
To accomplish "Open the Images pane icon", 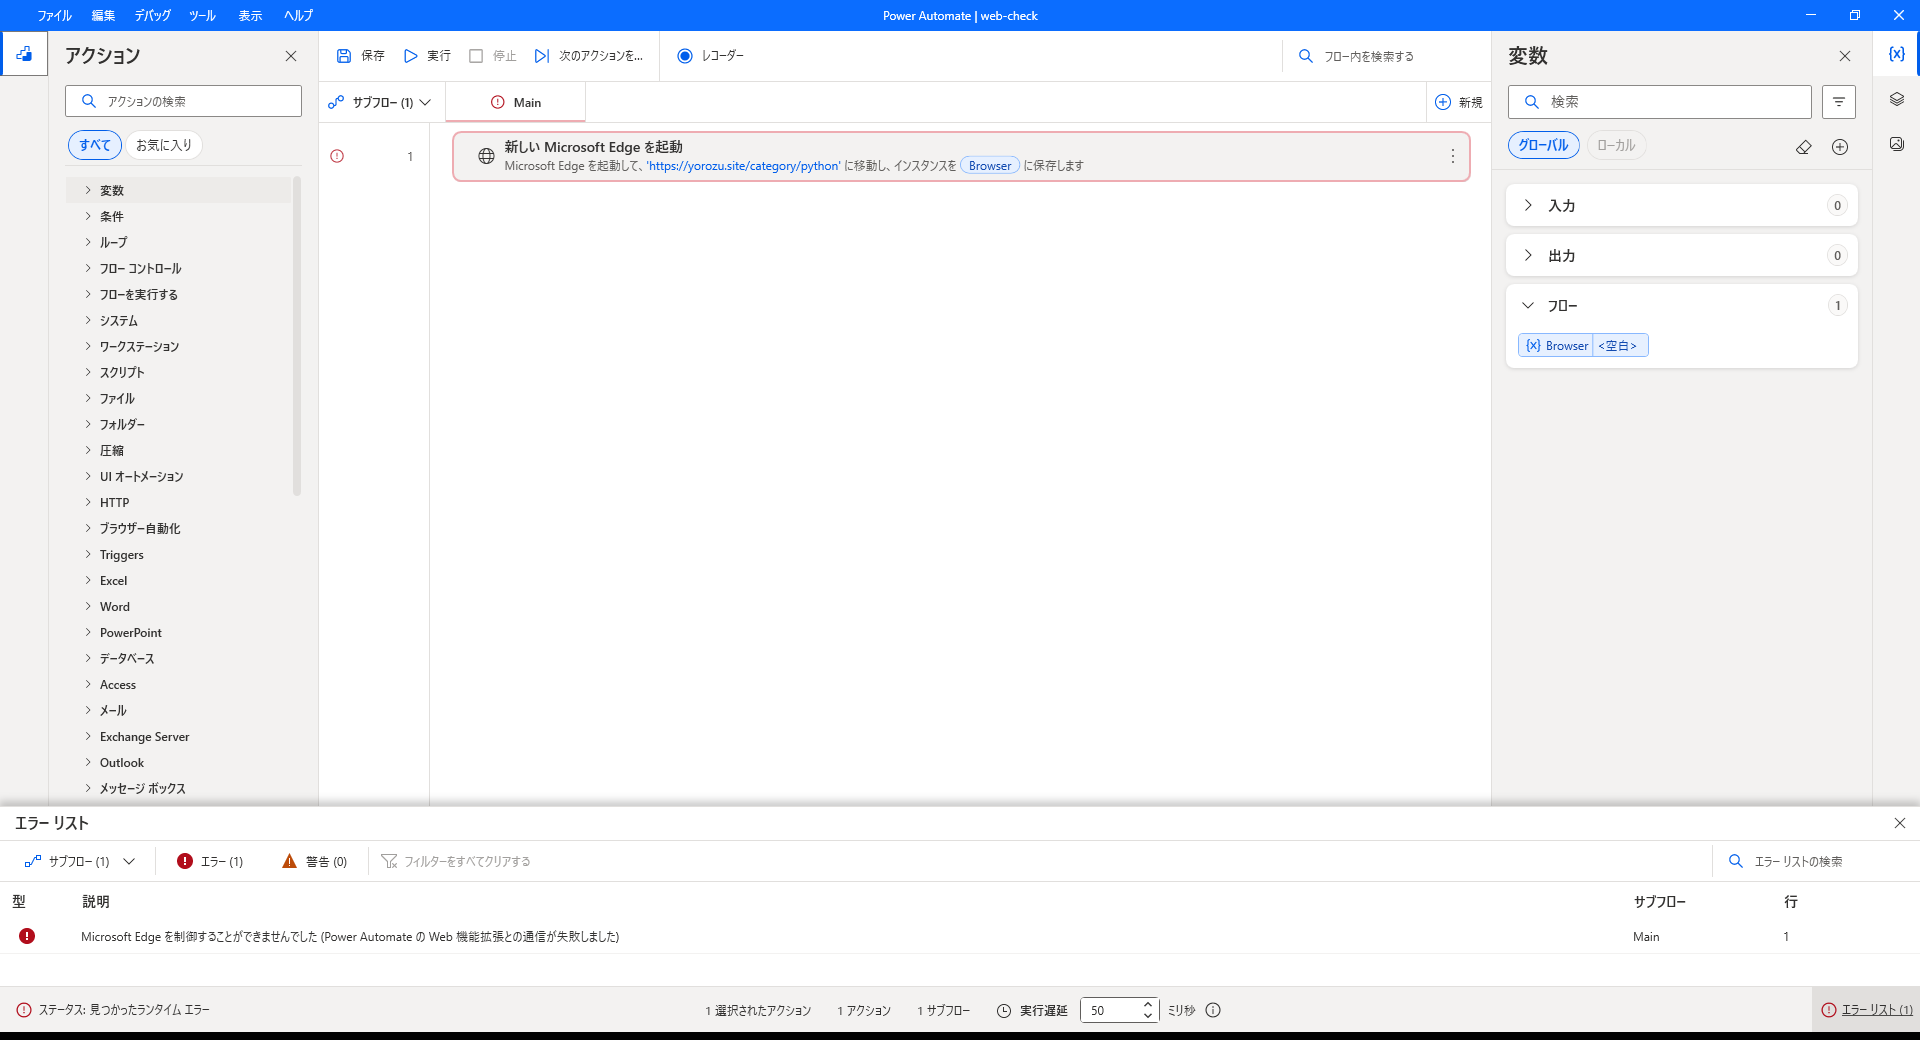I will 1896,144.
